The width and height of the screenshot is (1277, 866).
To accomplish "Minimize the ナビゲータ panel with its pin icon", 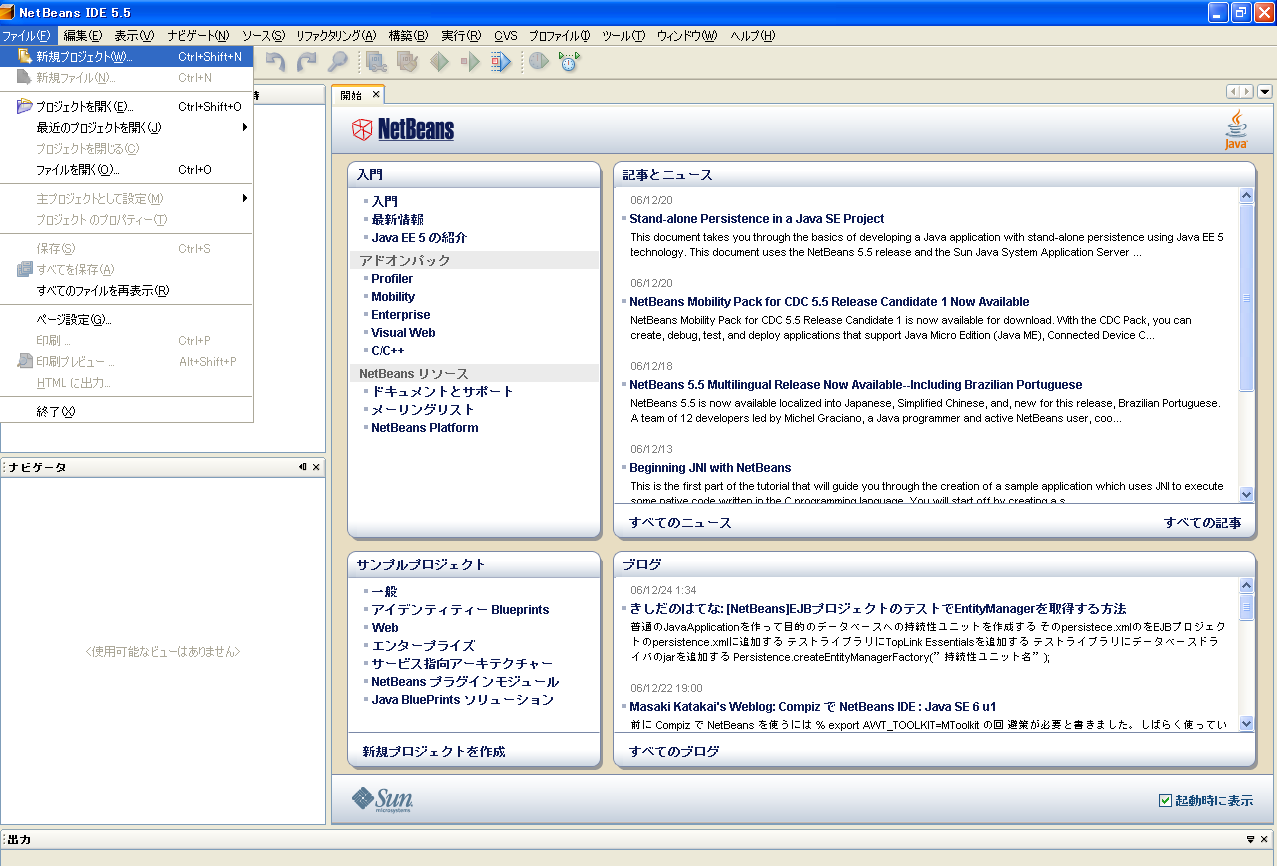I will [x=302, y=467].
